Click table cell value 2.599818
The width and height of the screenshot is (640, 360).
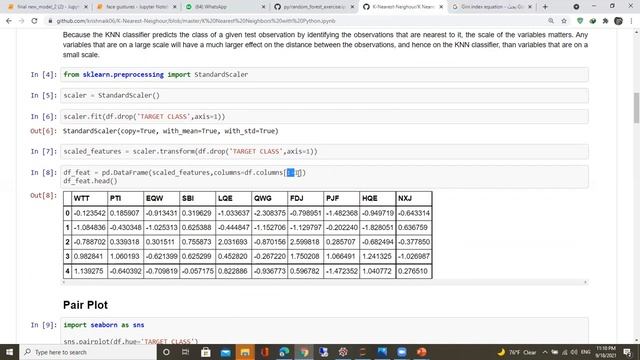click(305, 242)
